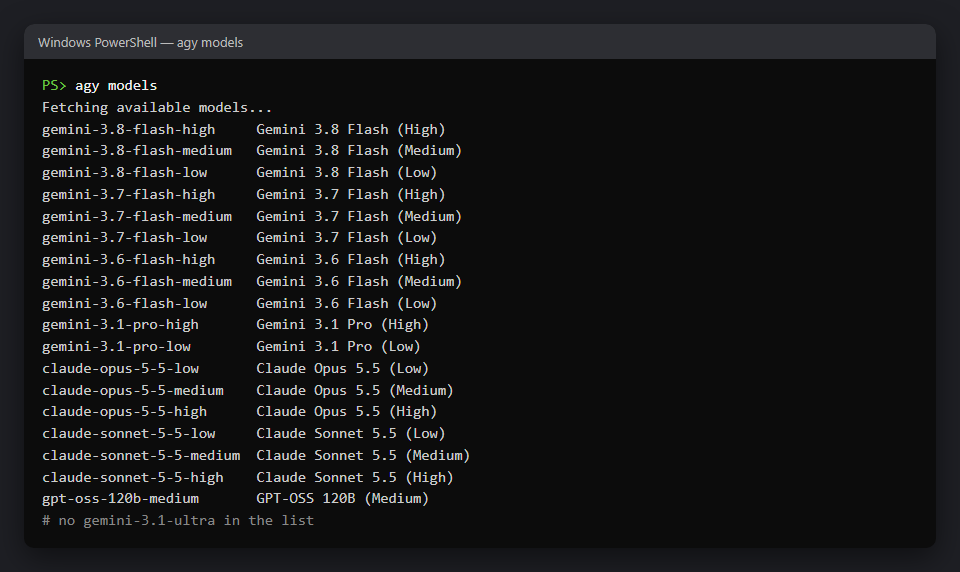
Task: Click the display name 'Gemini 3.8 Flash (Medium)'
Action: click(359, 151)
